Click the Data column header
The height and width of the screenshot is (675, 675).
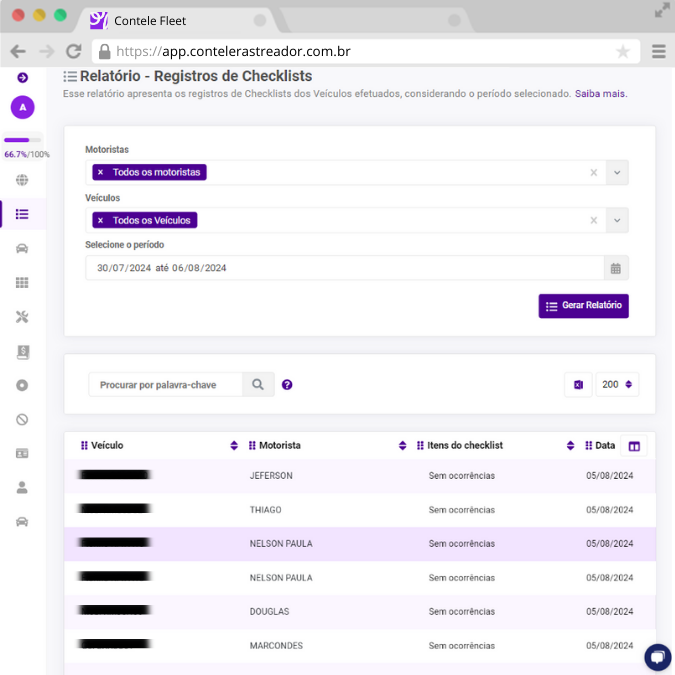pyautogui.click(x=605, y=446)
